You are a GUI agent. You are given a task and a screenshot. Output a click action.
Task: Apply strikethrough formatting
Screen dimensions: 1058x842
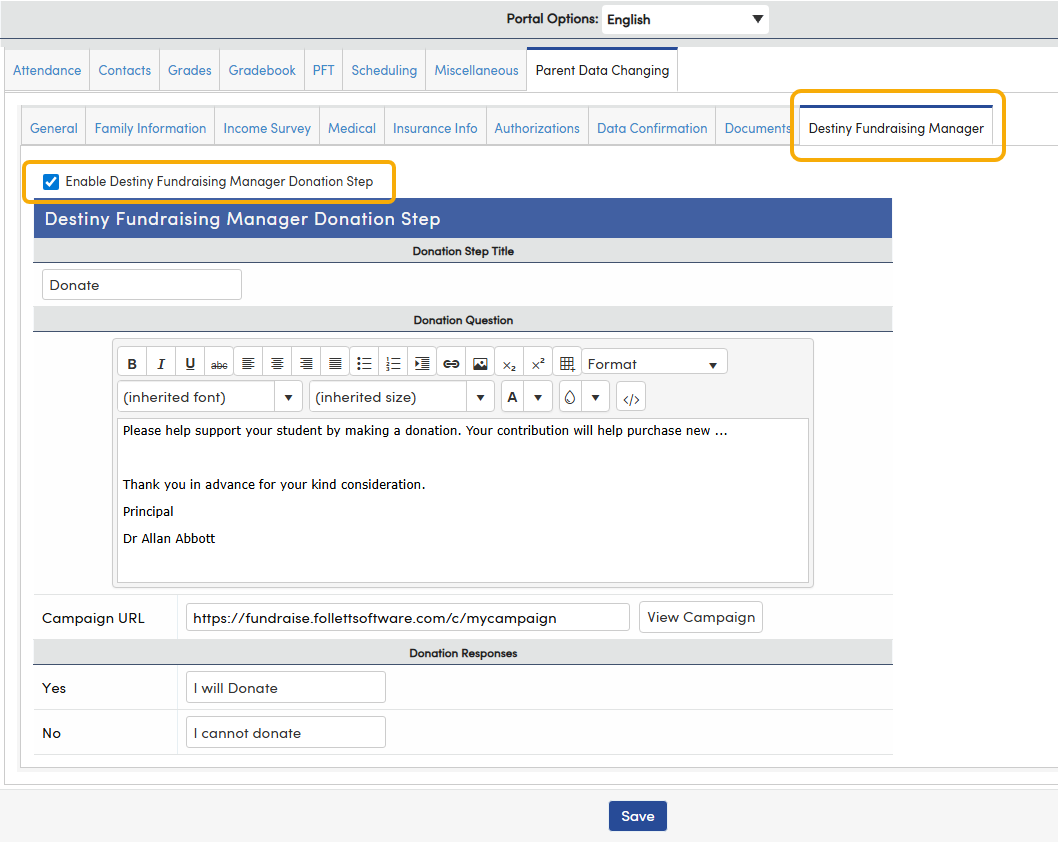(219, 364)
